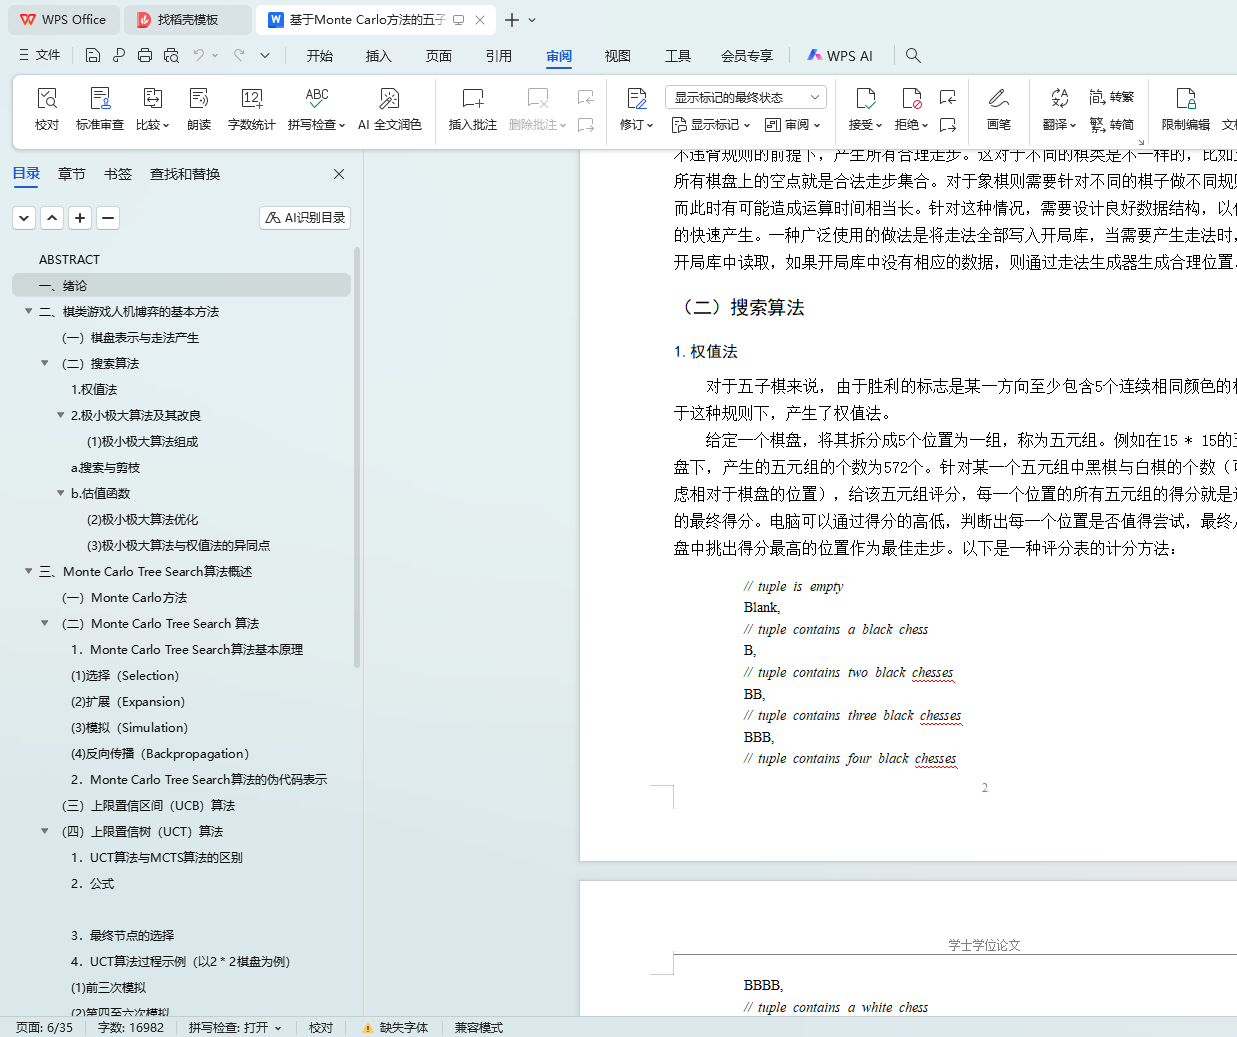Viewport: 1237px width, 1037px height.
Task: Click the print preview icon
Action: click(171, 55)
